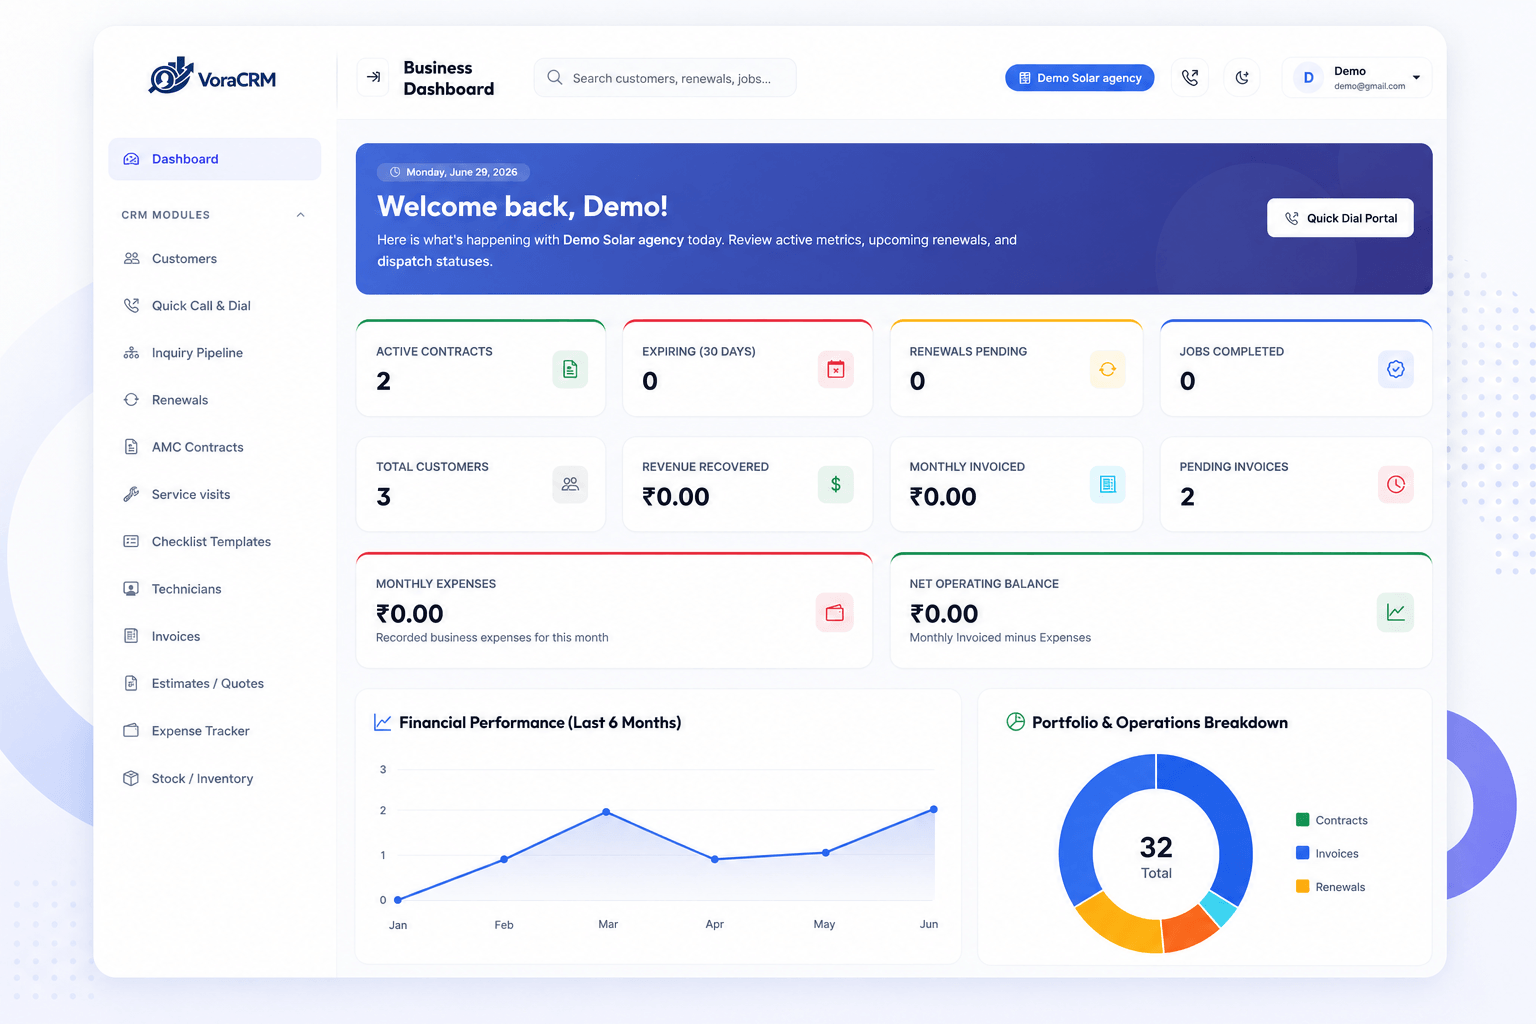Click the Mar data point on chart
The height and width of the screenshot is (1024, 1536).
click(x=606, y=812)
